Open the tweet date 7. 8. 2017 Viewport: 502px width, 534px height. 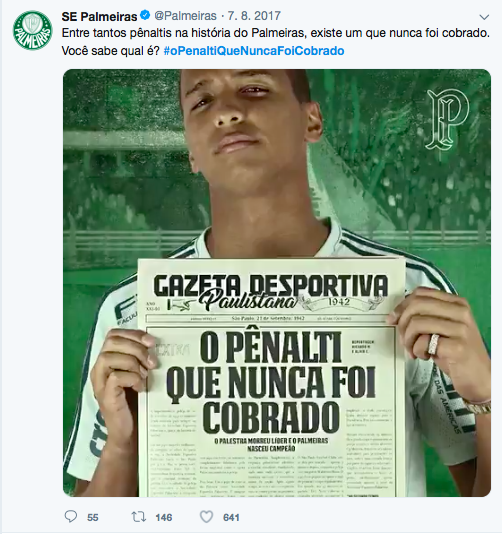254,16
